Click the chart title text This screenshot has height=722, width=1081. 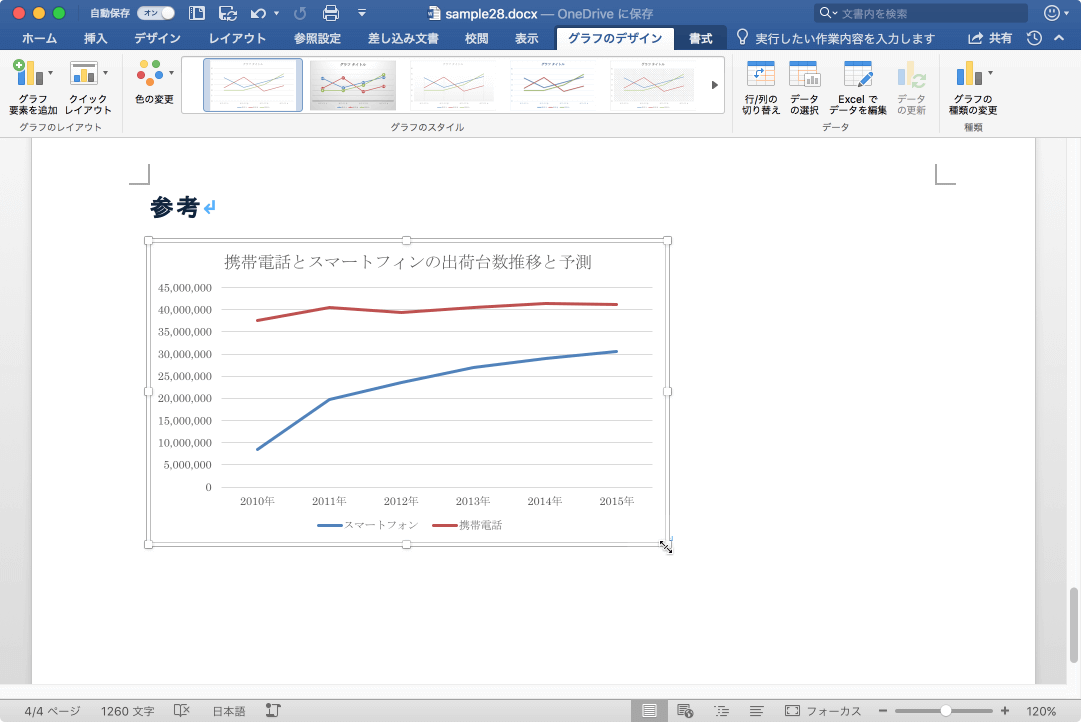407,262
